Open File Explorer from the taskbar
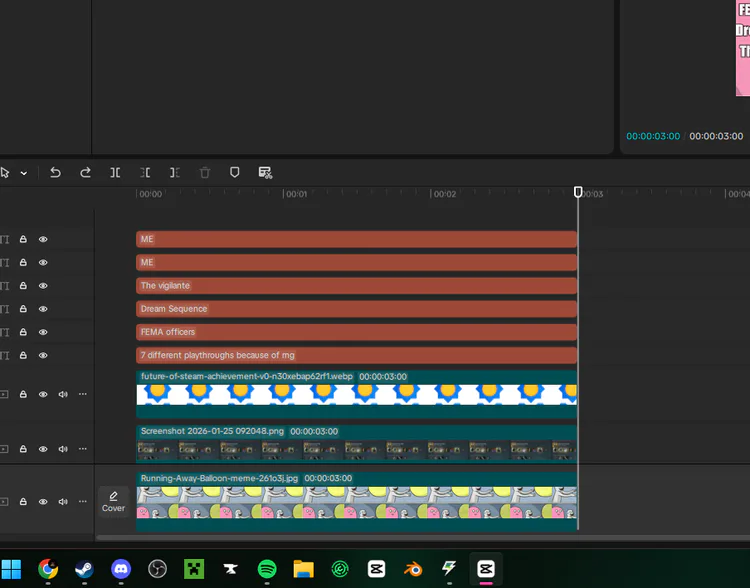 click(x=303, y=569)
